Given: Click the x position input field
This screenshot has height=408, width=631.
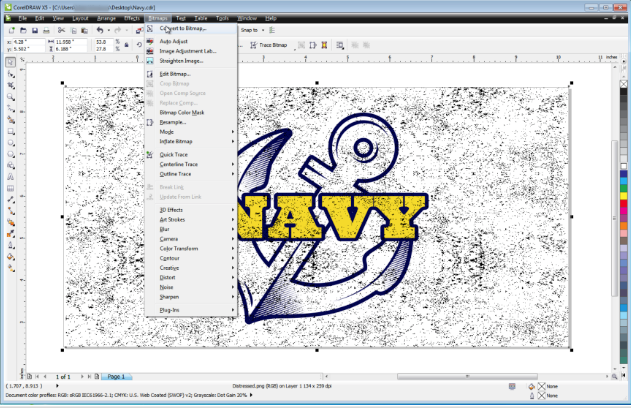Looking at the screenshot, I should point(28,42).
